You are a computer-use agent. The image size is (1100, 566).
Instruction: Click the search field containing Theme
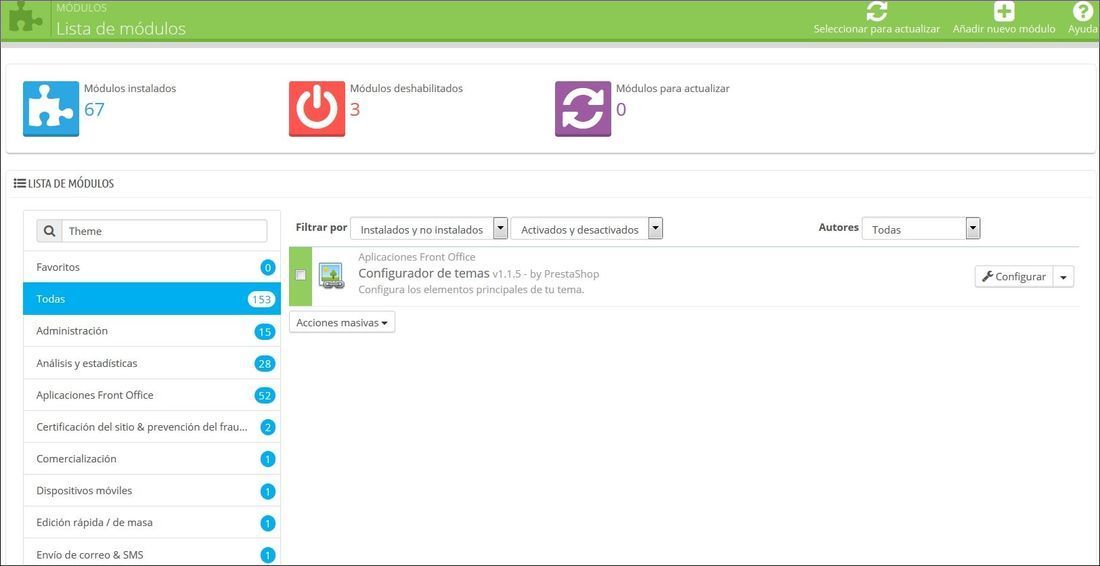coord(164,231)
